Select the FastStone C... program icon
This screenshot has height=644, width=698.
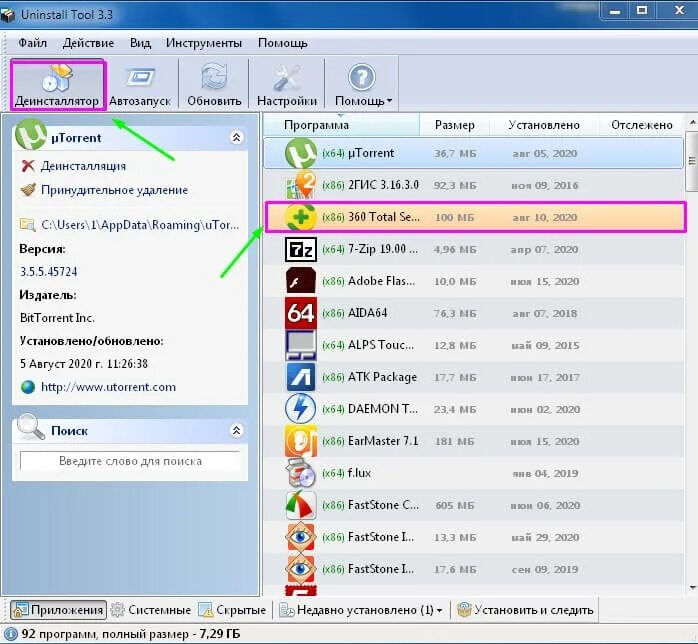pos(300,505)
